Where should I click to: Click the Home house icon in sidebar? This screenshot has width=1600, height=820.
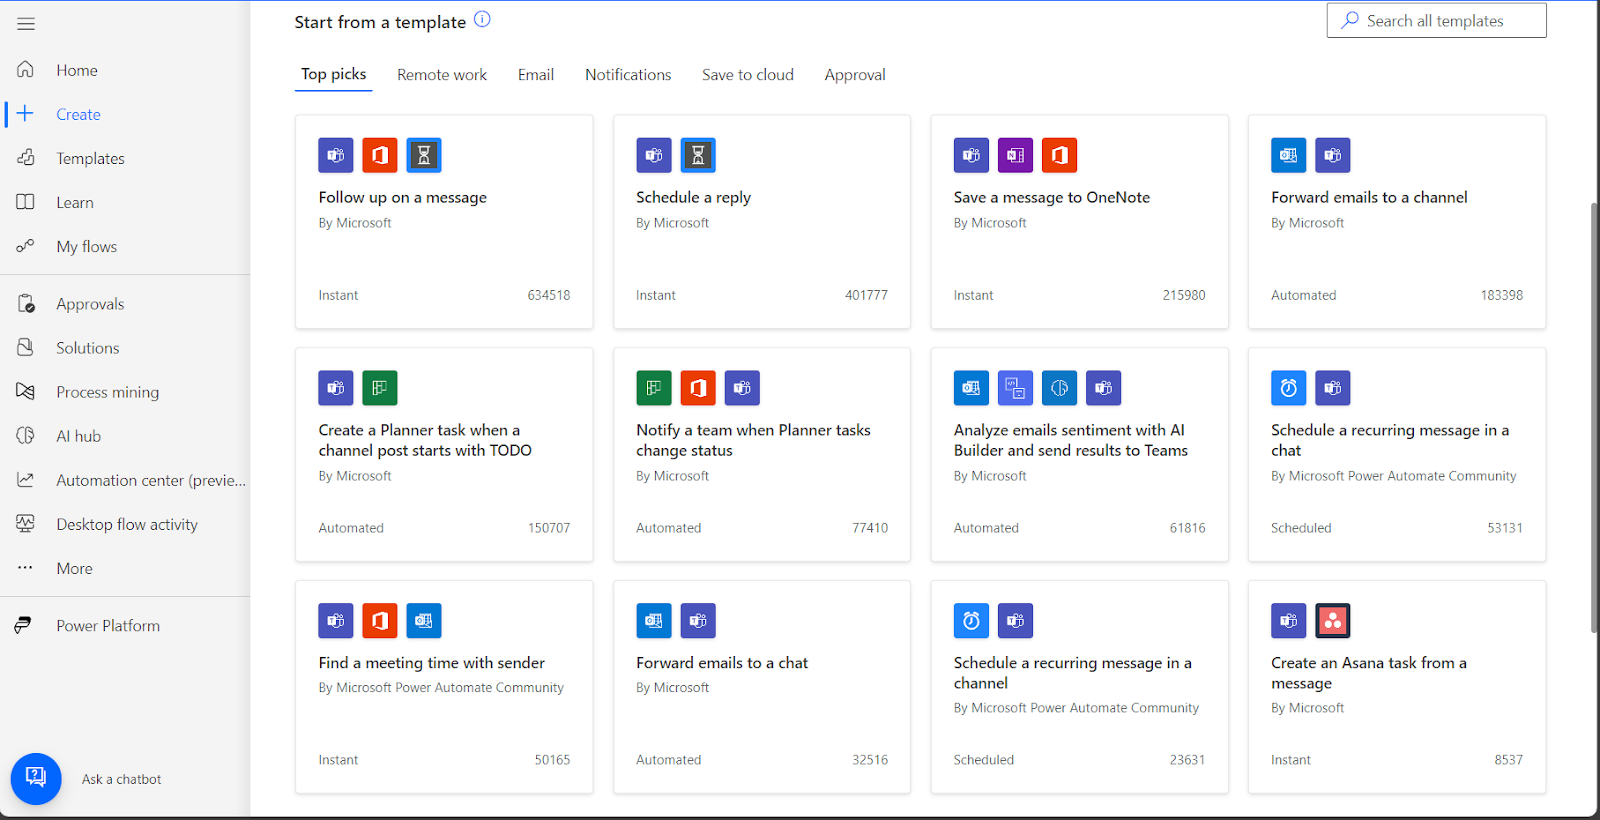26,70
